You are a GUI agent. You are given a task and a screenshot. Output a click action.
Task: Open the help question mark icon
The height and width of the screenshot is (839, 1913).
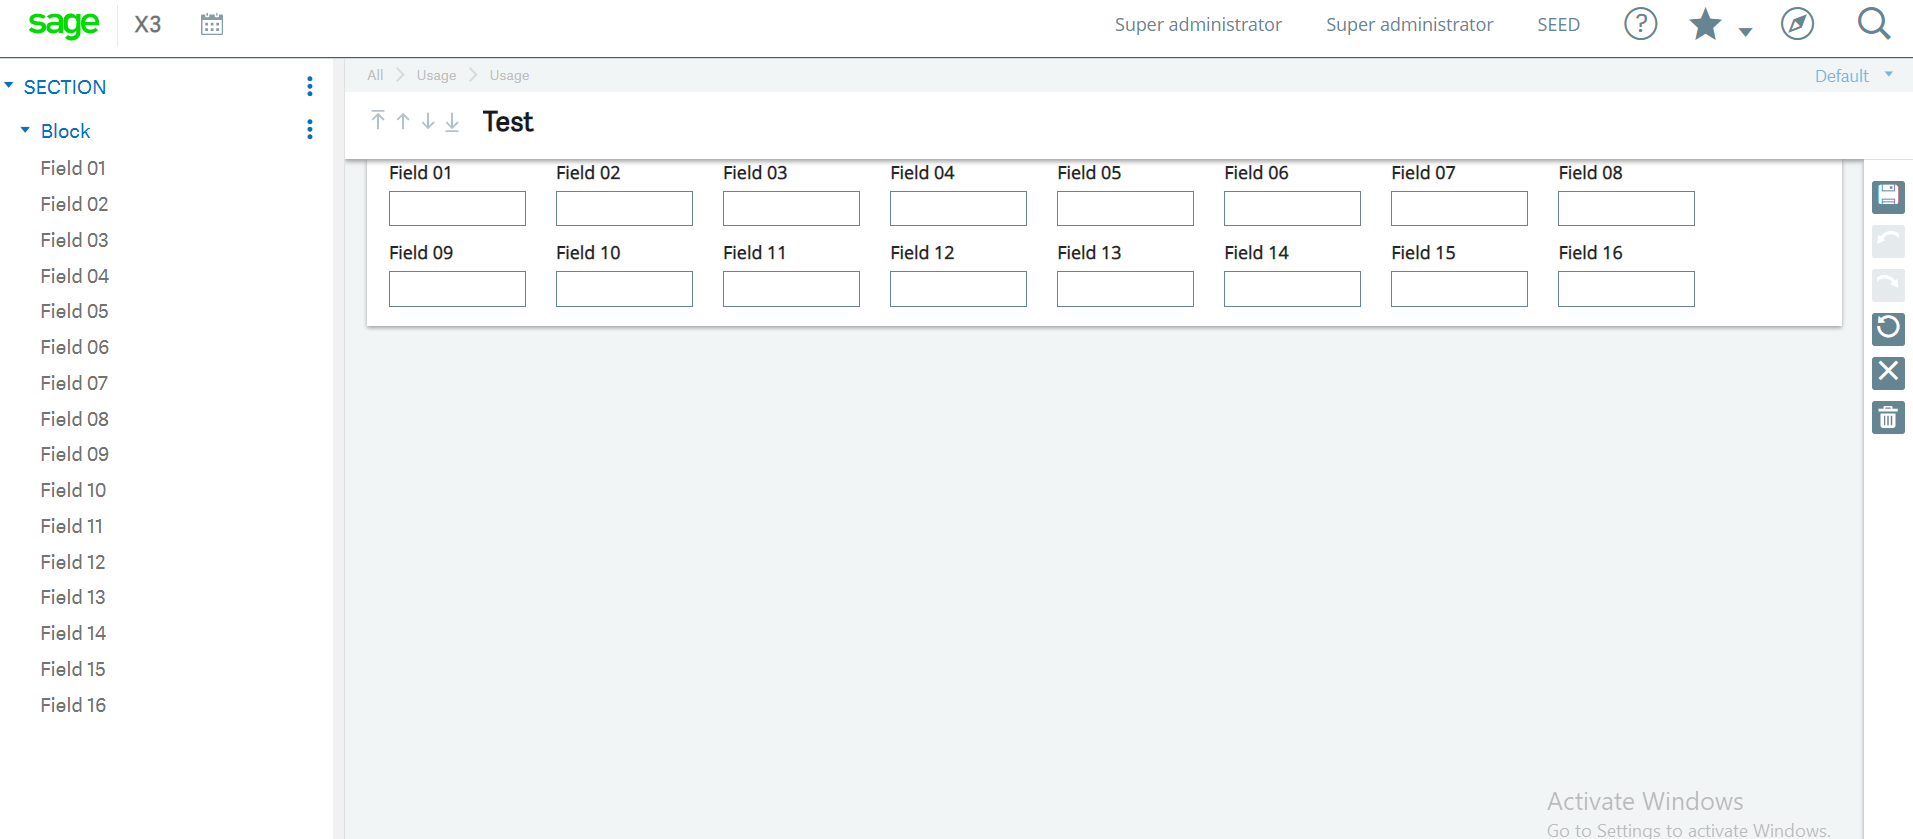[1640, 24]
